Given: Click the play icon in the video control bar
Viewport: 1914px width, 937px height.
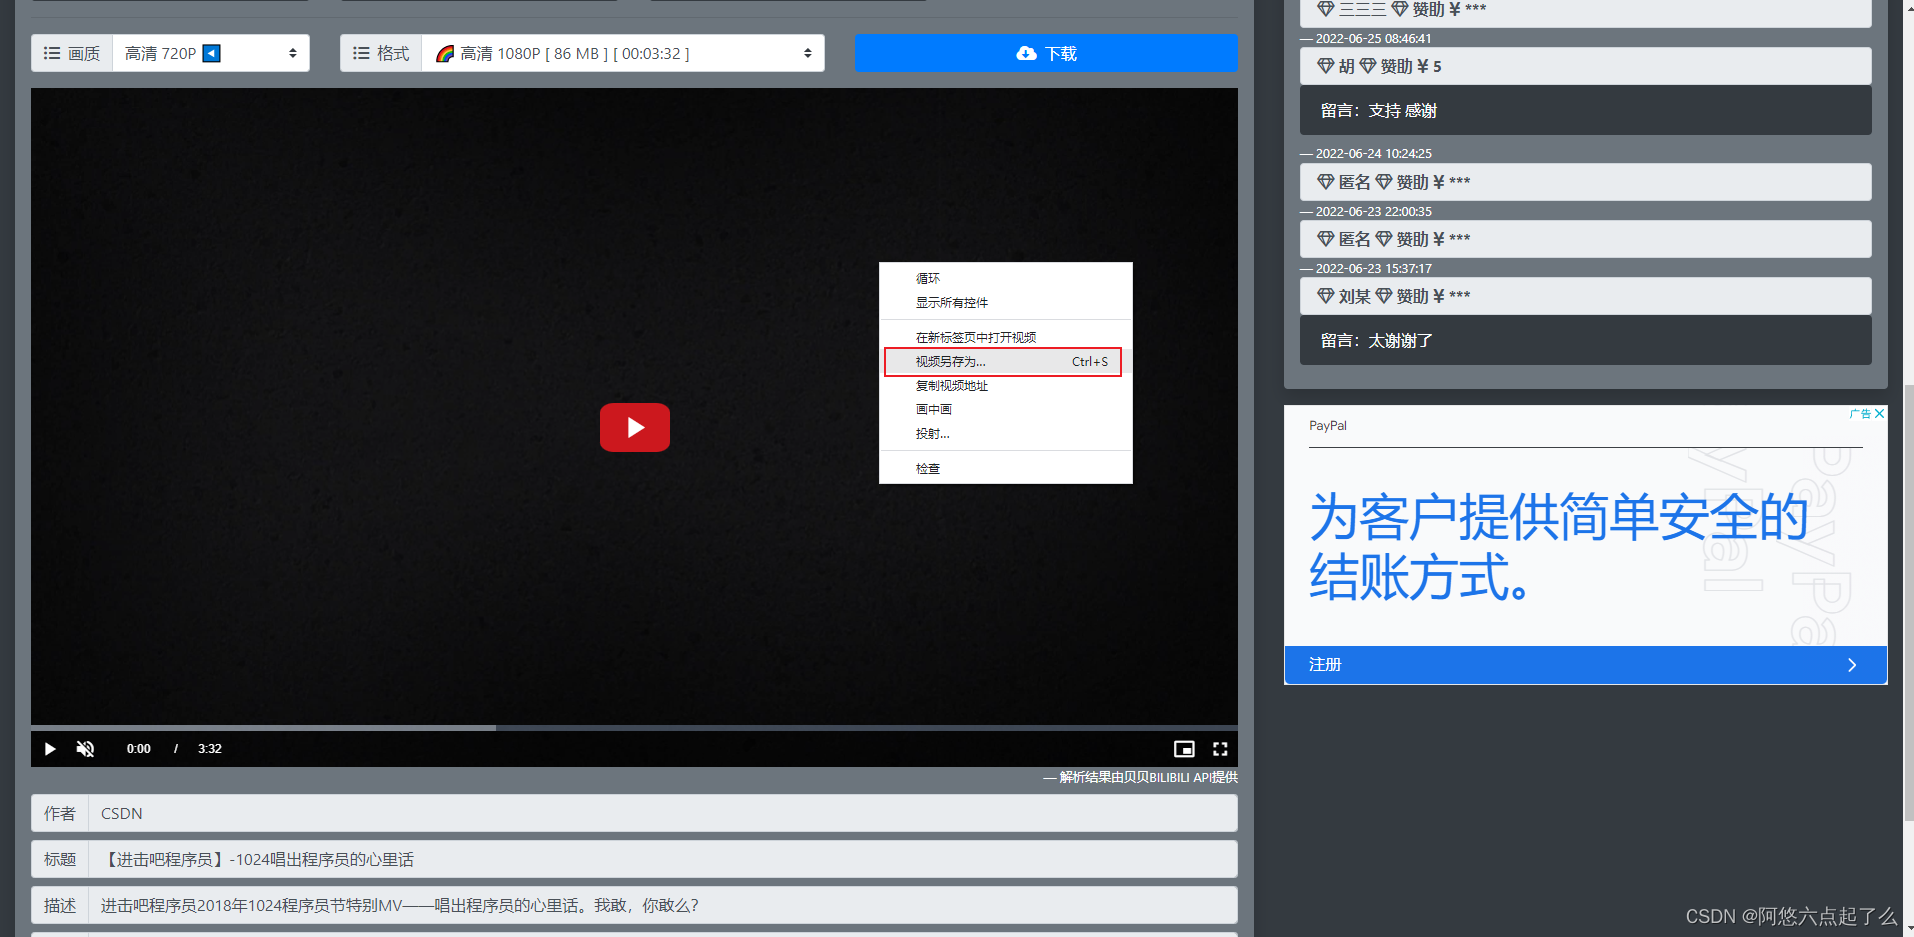Looking at the screenshot, I should coord(49,748).
